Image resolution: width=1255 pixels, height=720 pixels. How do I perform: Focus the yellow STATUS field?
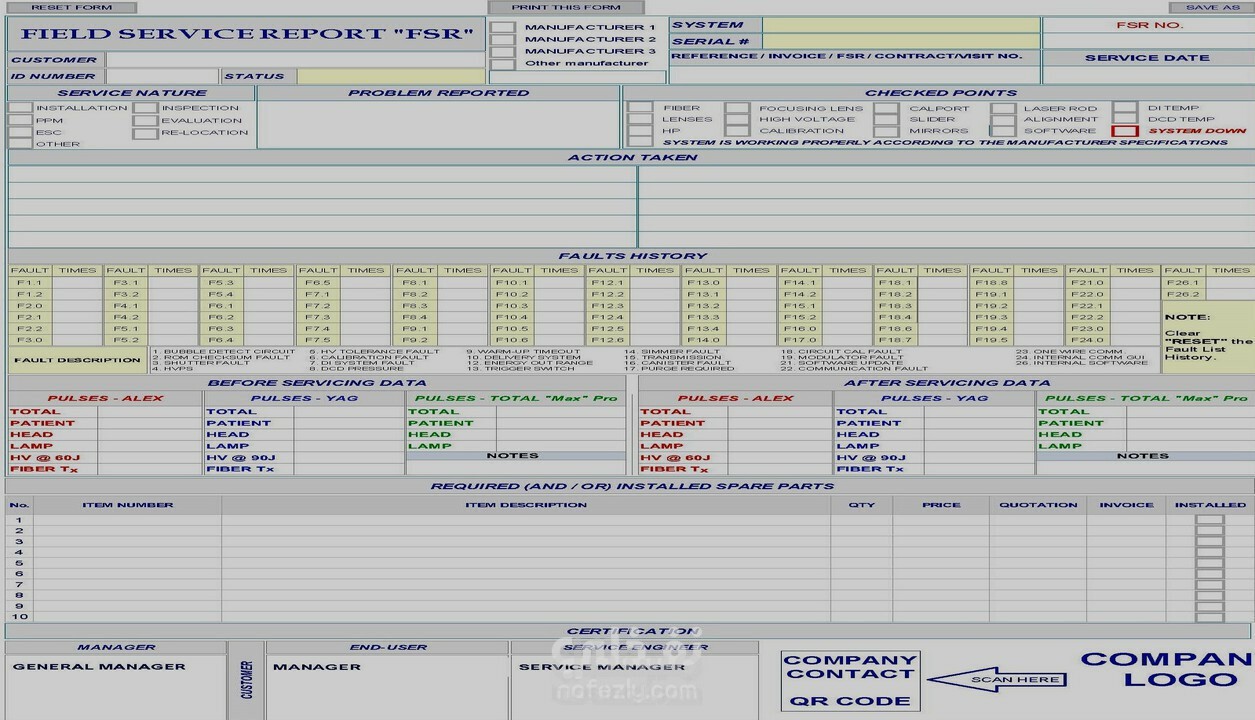click(391, 76)
